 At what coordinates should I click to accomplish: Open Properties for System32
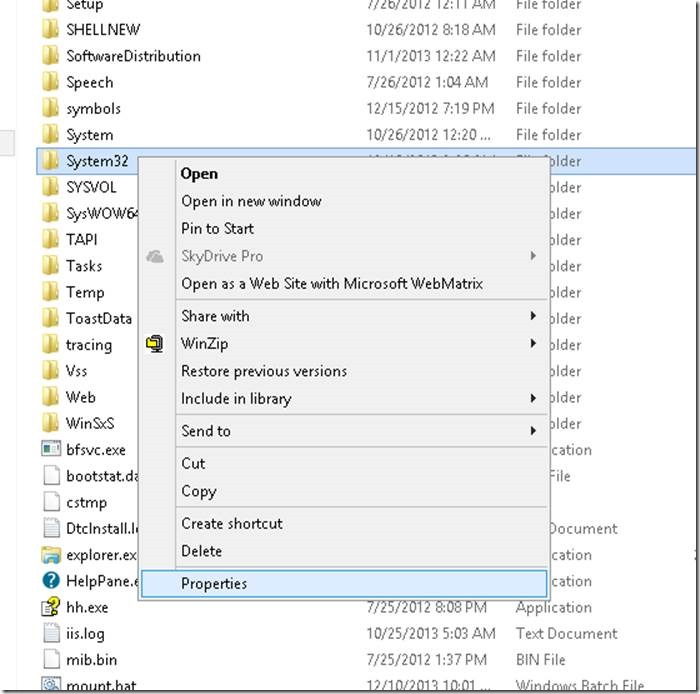click(344, 584)
